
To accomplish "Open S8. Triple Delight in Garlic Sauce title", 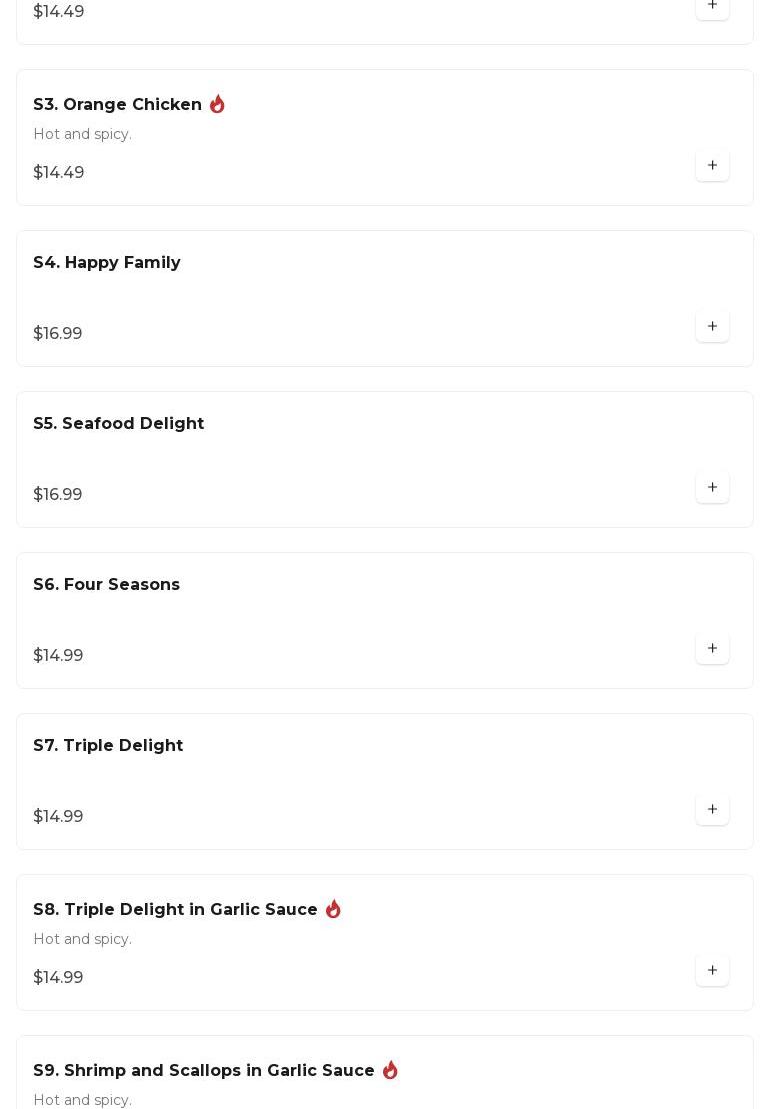I will coord(175,909).
